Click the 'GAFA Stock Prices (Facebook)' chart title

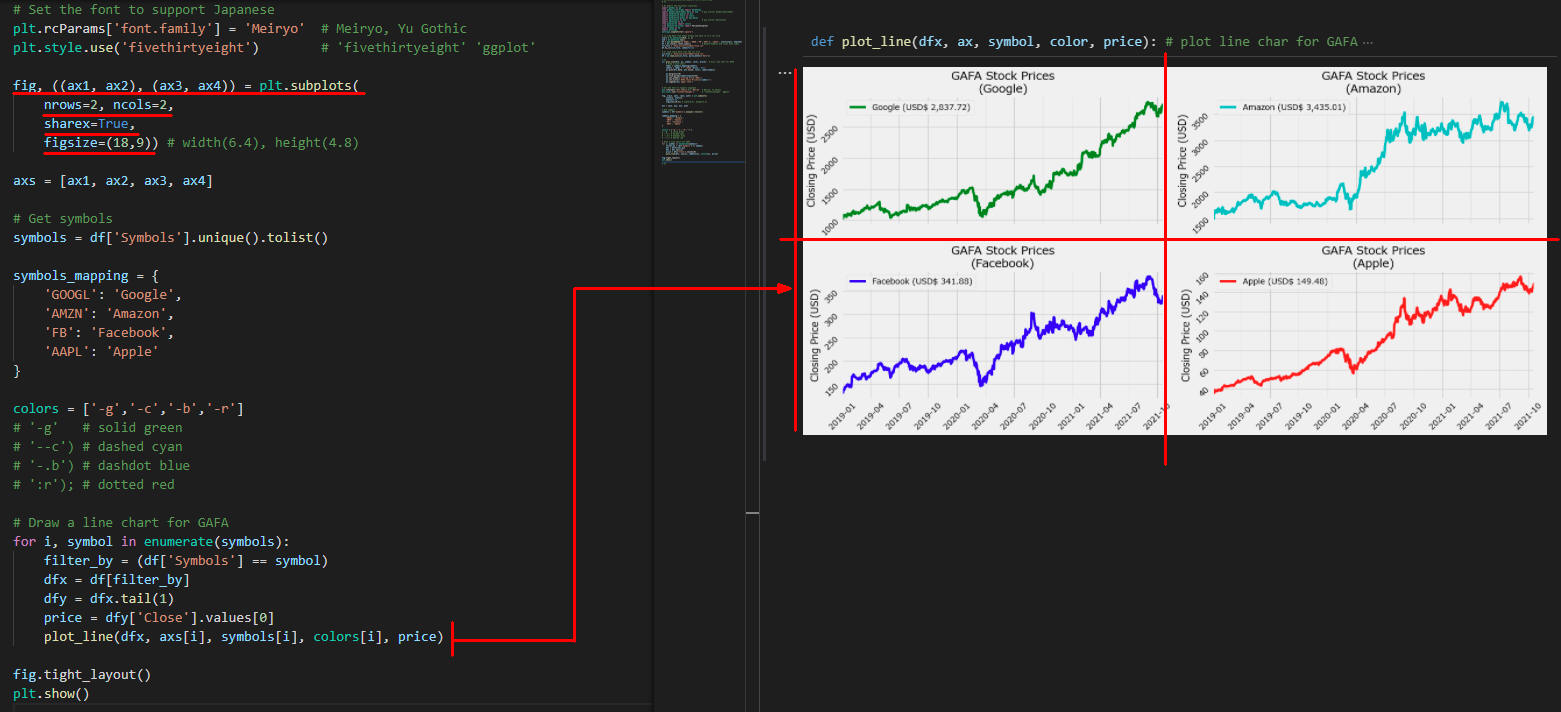coord(1002,257)
